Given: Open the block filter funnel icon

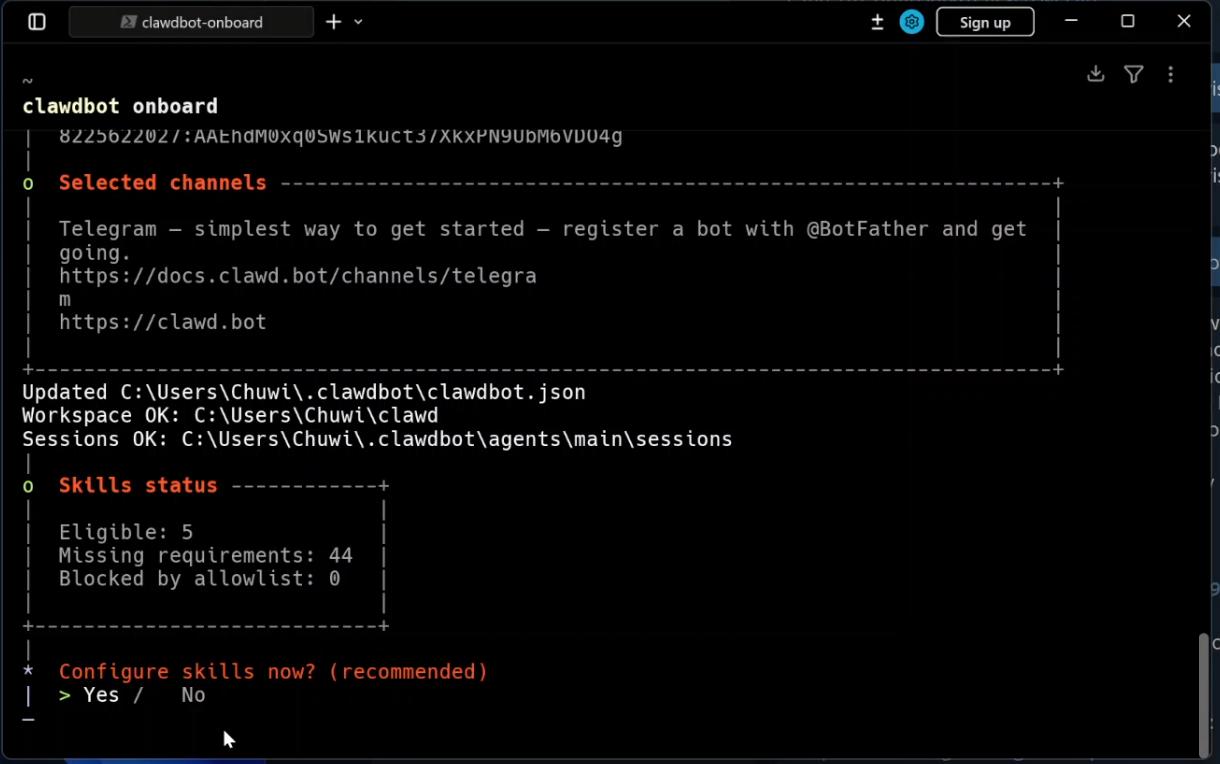Looking at the screenshot, I should tap(1133, 74).
